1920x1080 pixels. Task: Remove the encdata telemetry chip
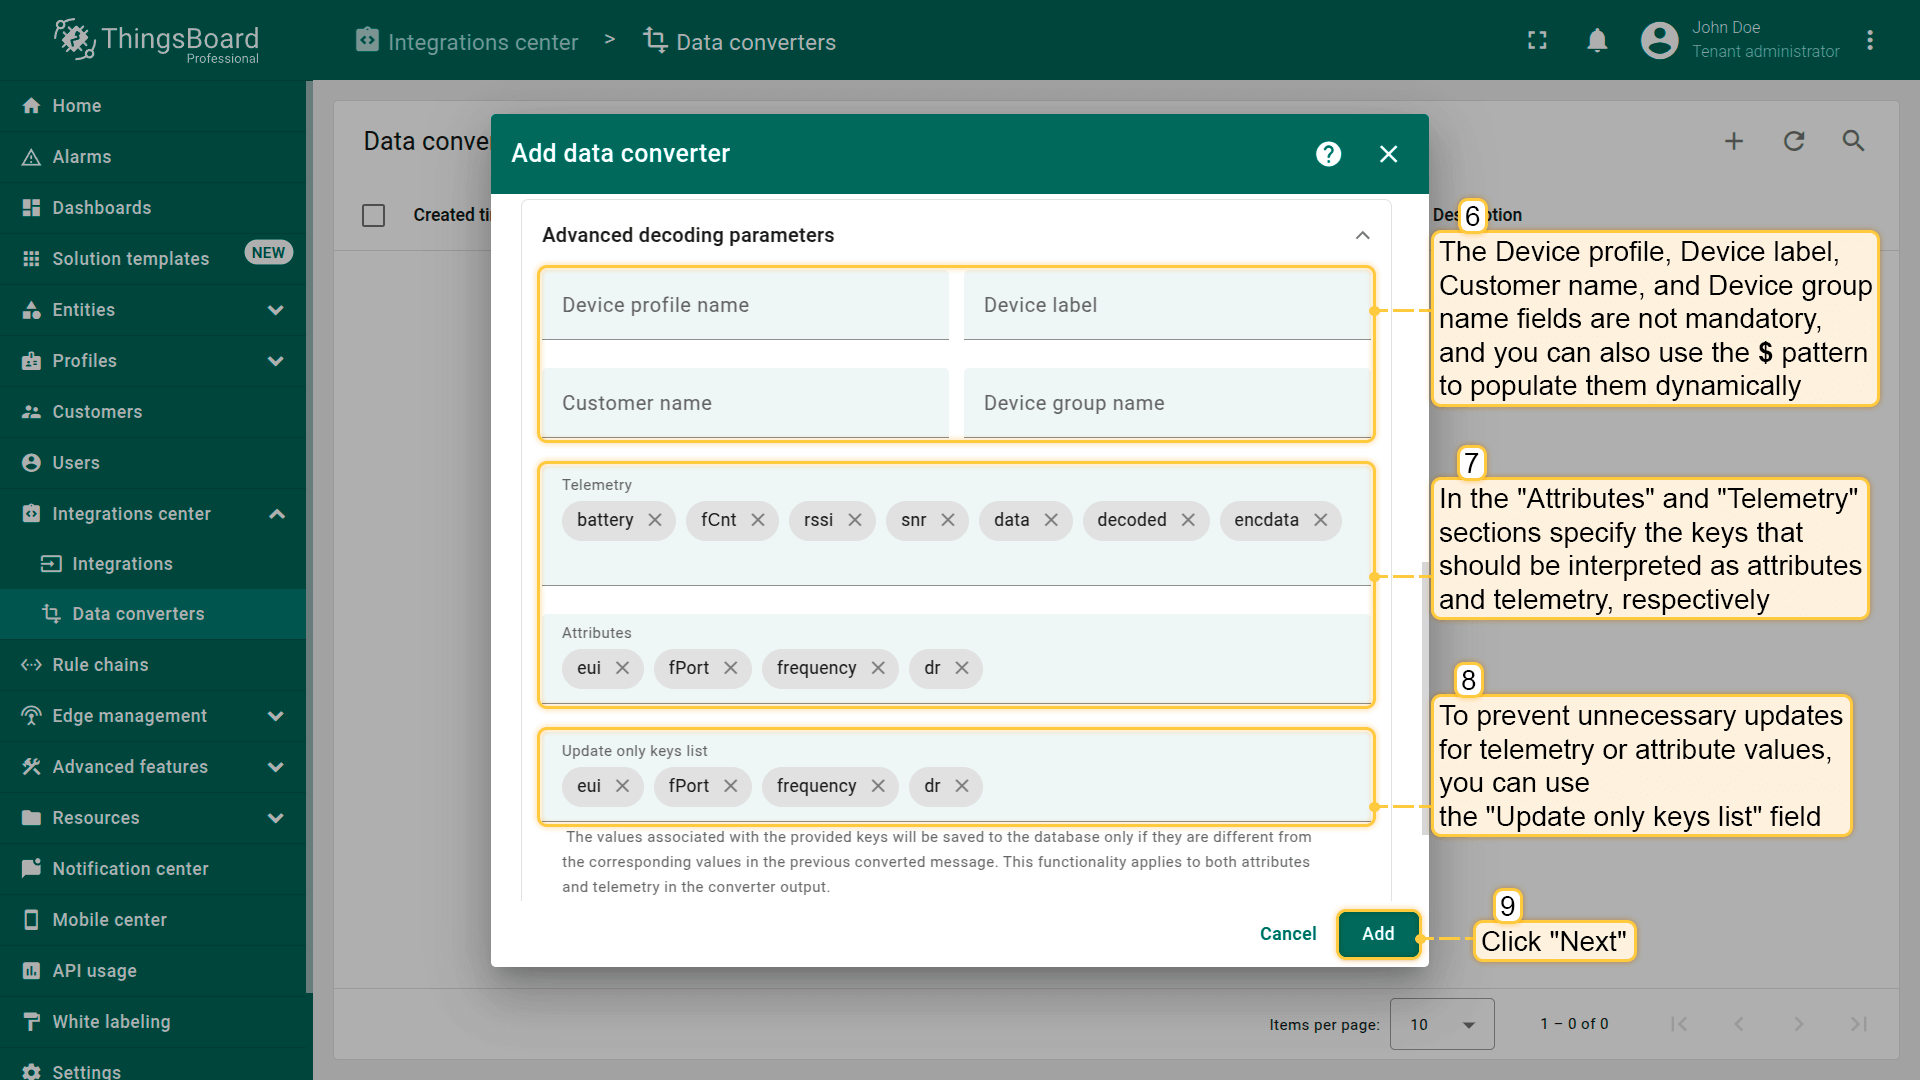[1321, 520]
